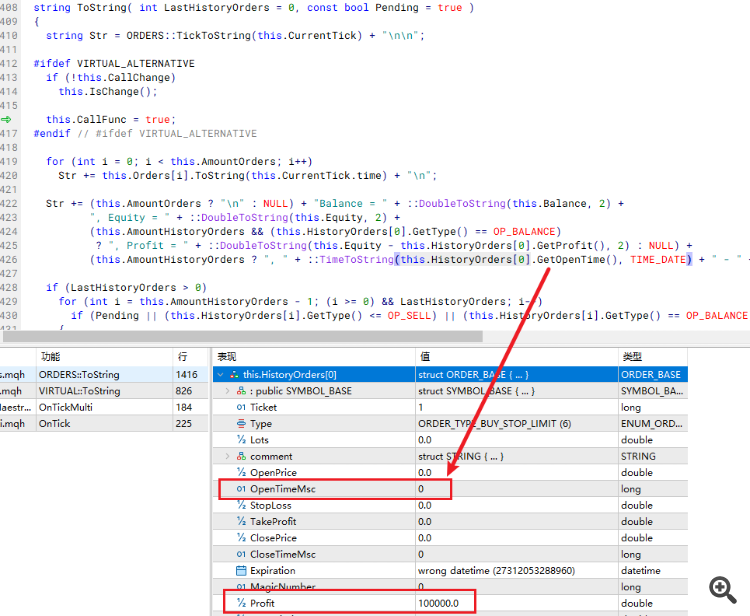Click the OpenTimeMsc value 0
This screenshot has height=616, width=750.
[x=421, y=489]
